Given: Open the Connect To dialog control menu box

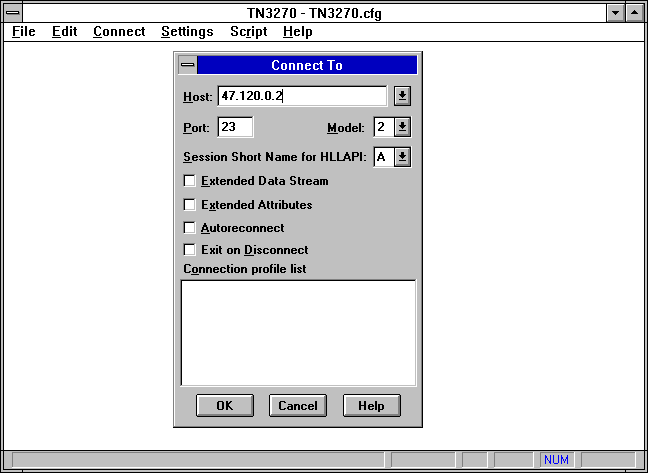Looking at the screenshot, I should (x=187, y=65).
